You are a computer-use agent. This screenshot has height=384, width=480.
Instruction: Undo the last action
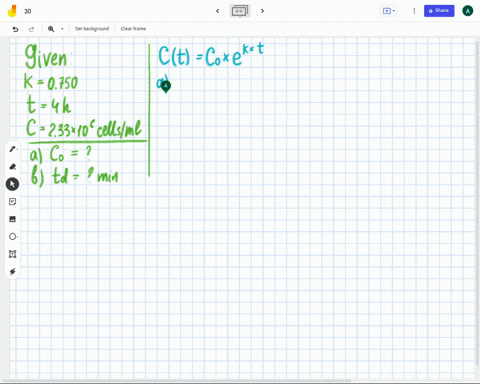click(15, 29)
